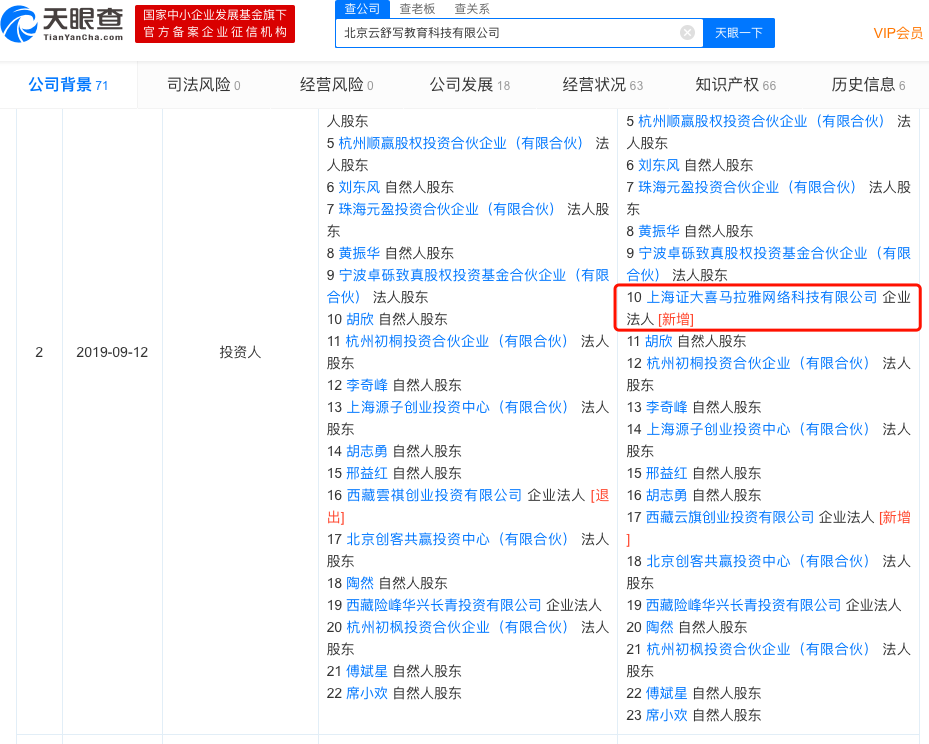Open item 20 杭州初枫投资合伙企业 in the before-change column

coord(457,627)
